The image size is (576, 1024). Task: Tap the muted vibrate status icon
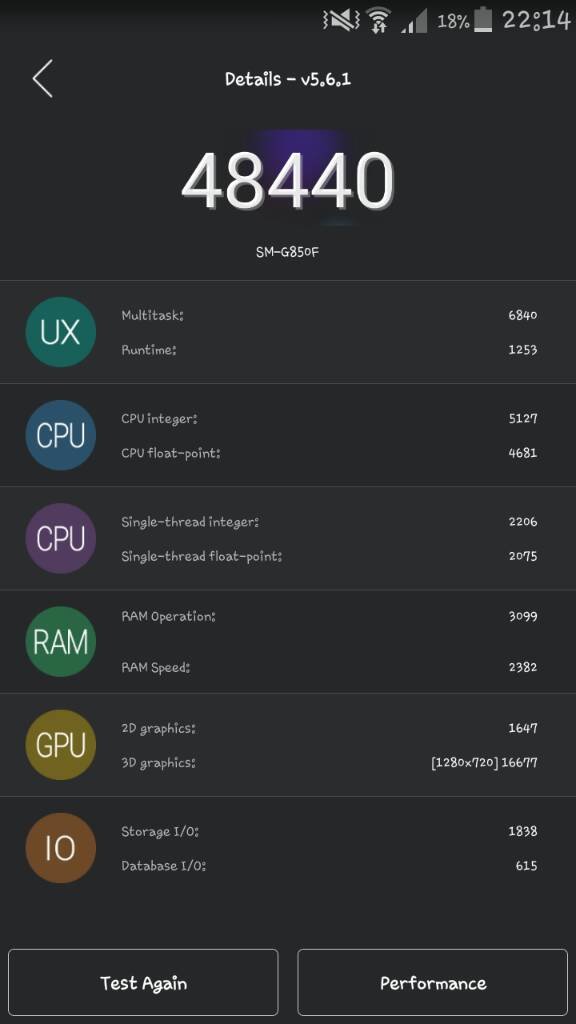pyautogui.click(x=341, y=20)
